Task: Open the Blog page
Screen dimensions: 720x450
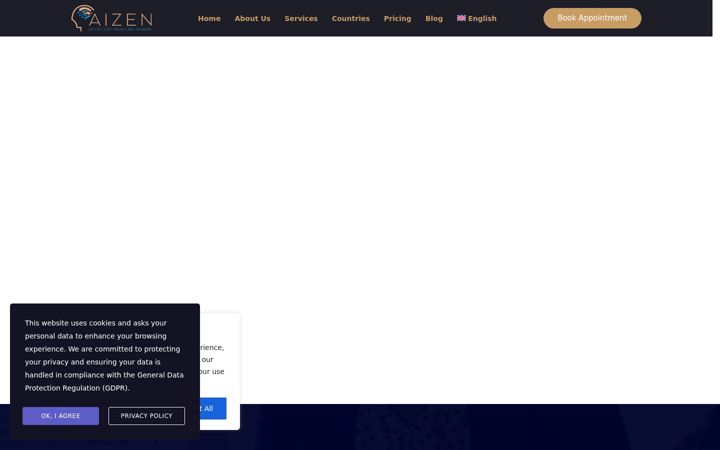Action: click(x=434, y=18)
